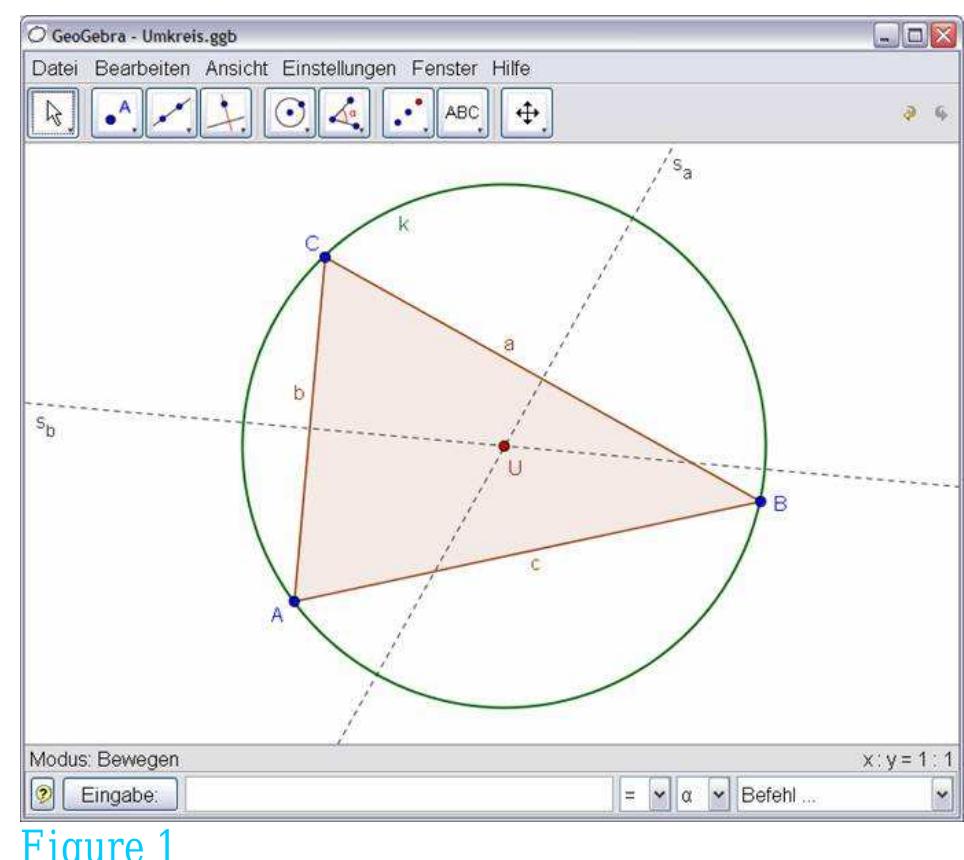Select the ABC text tool

point(462,113)
